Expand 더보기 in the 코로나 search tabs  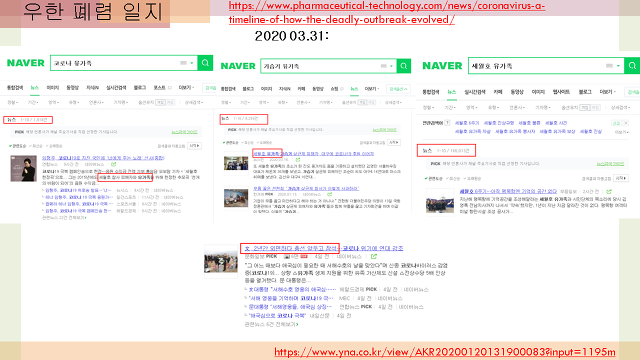tap(186, 88)
